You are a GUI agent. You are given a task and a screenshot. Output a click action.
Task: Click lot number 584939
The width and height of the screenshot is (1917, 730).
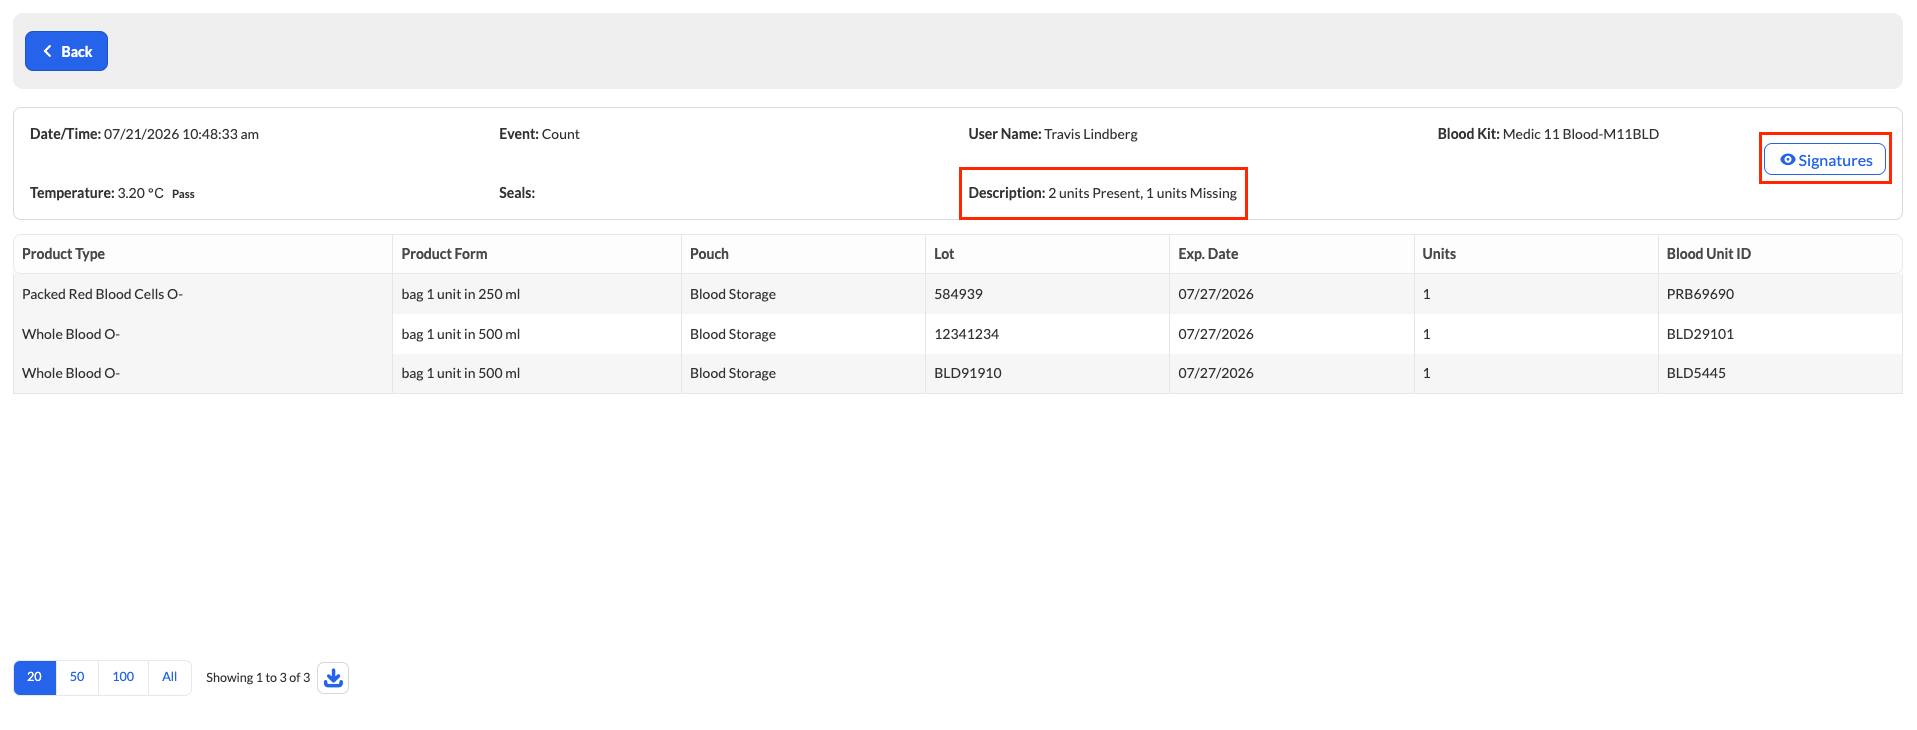(x=958, y=294)
